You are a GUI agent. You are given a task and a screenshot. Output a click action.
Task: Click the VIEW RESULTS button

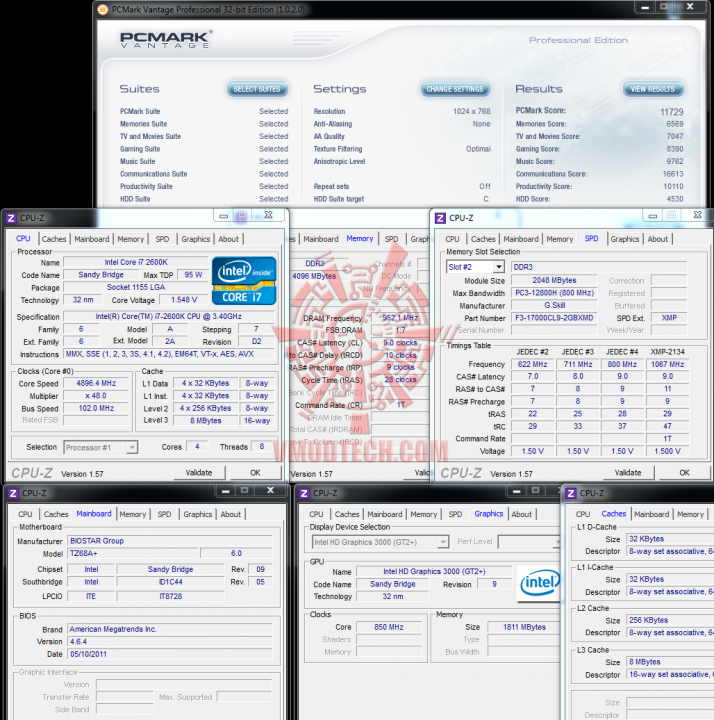pos(653,89)
